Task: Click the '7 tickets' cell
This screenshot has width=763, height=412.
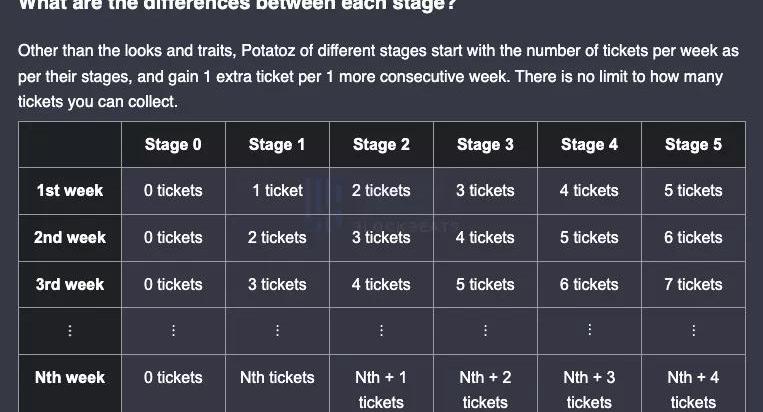Action: click(693, 284)
